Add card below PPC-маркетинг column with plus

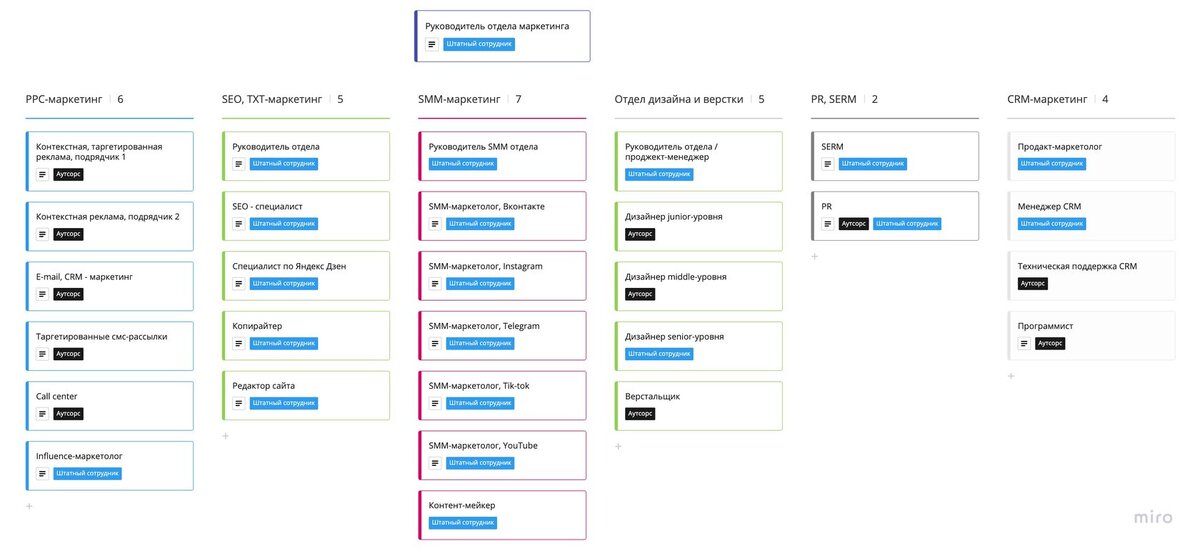click(x=29, y=506)
